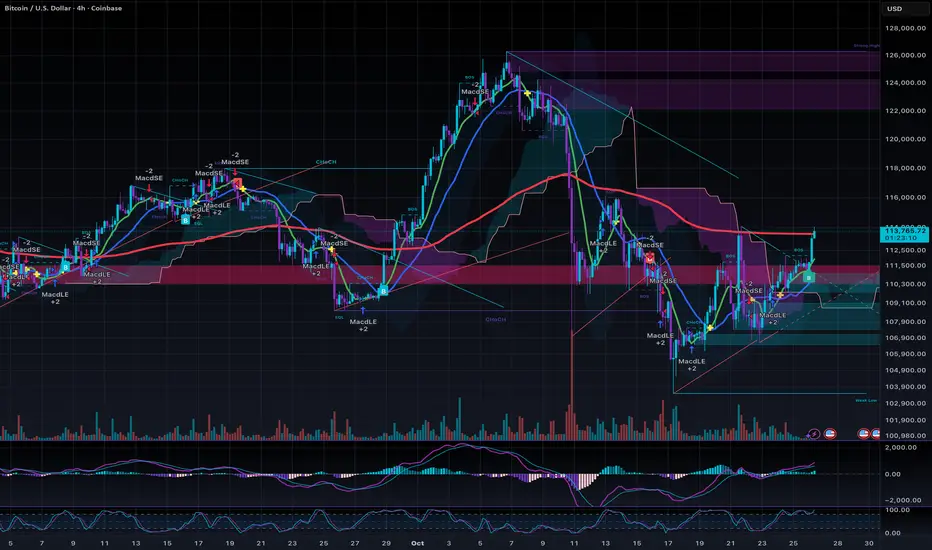Click the blue B marker near date 29
The image size is (932, 550).
click(383, 291)
